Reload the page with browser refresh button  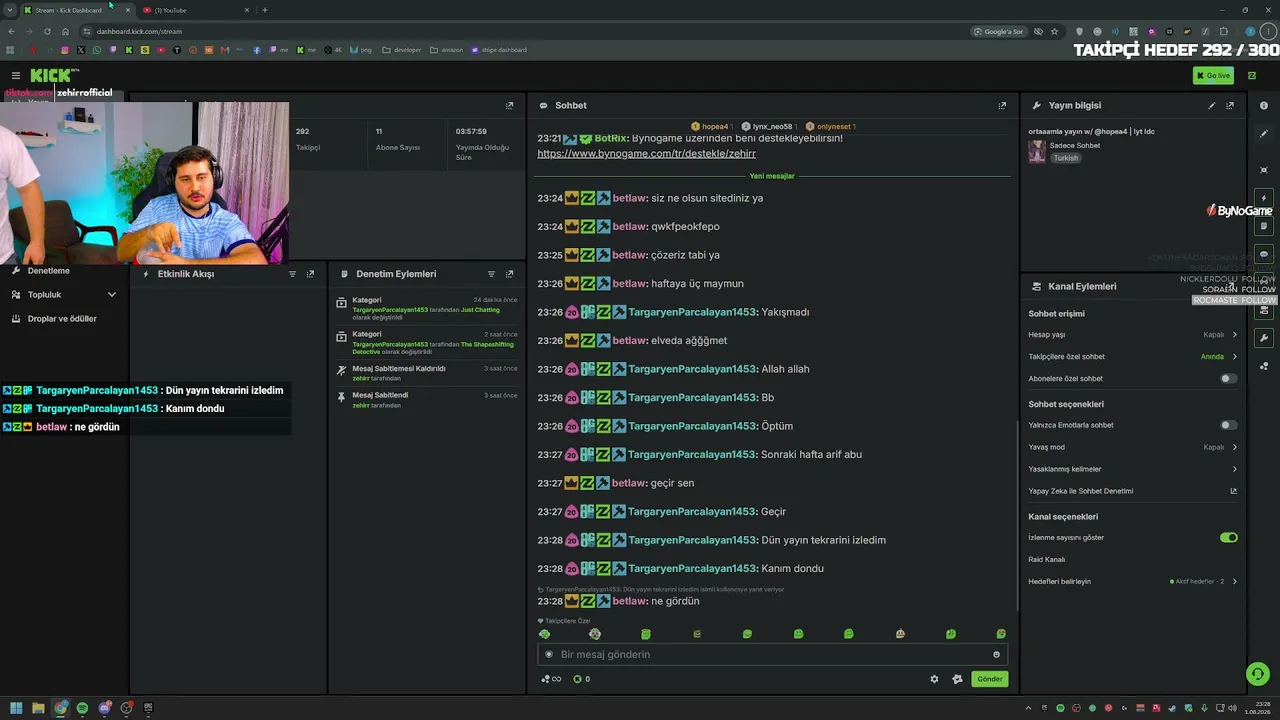click(47, 31)
